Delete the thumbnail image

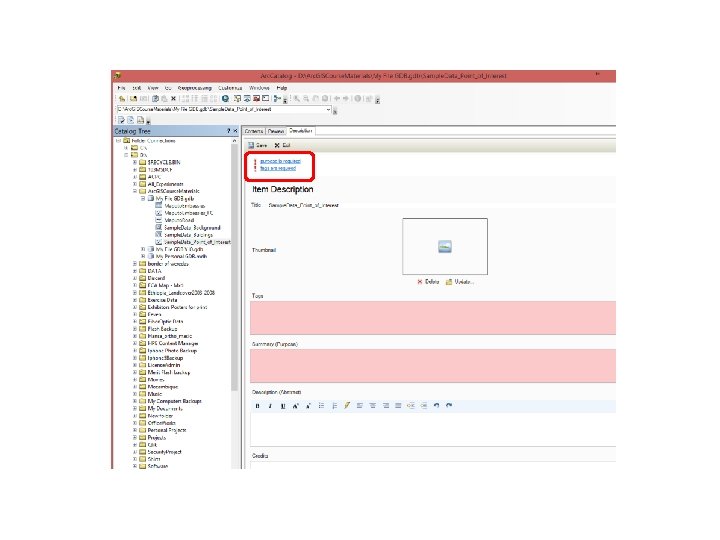coord(428,282)
